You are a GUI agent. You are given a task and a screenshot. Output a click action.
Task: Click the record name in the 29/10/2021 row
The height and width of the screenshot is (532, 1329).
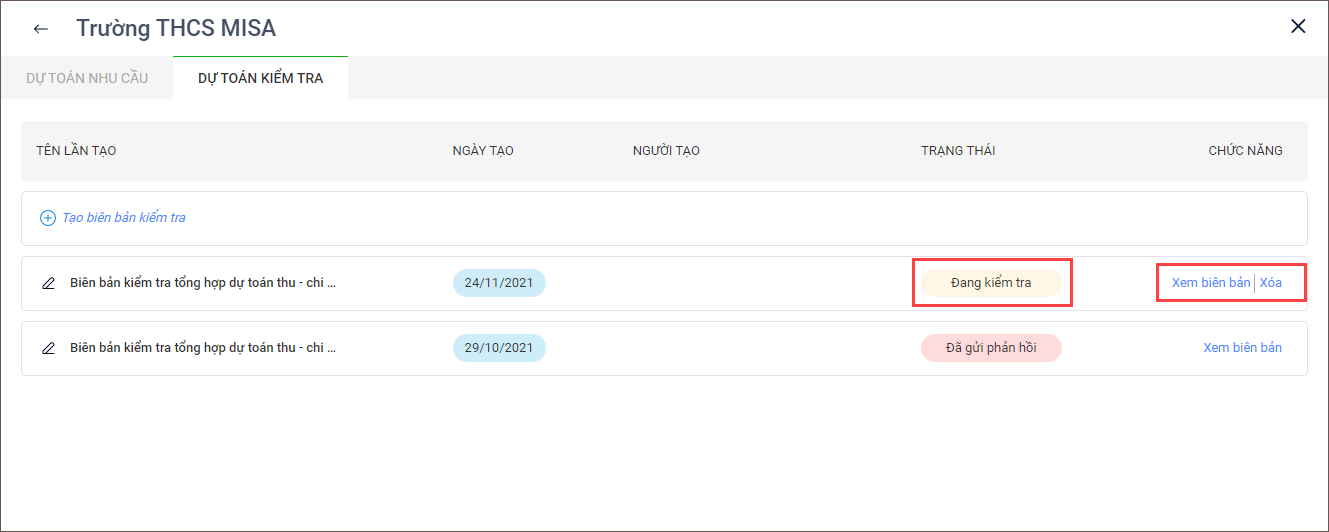coord(203,348)
